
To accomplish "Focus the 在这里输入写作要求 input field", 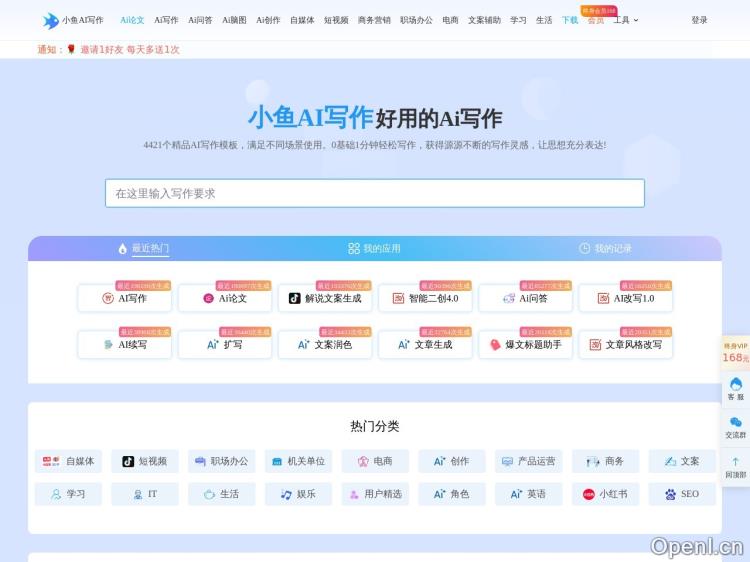I will [375, 193].
